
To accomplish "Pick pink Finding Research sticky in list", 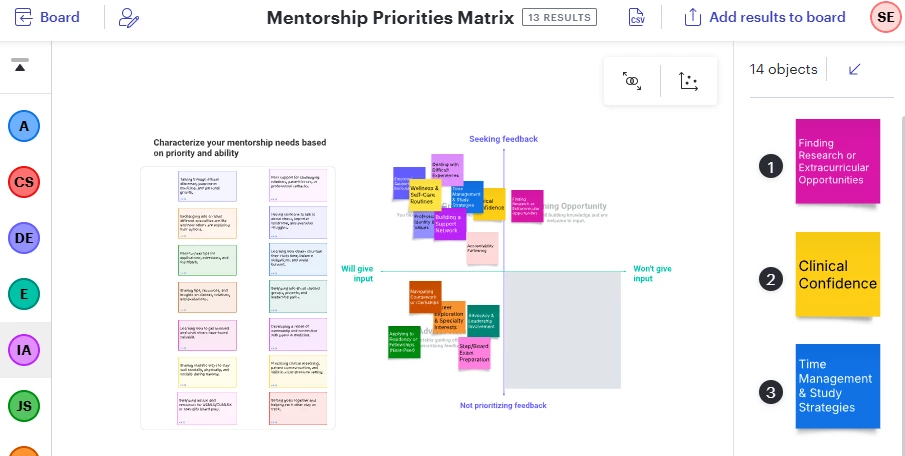I will pyautogui.click(x=837, y=161).
